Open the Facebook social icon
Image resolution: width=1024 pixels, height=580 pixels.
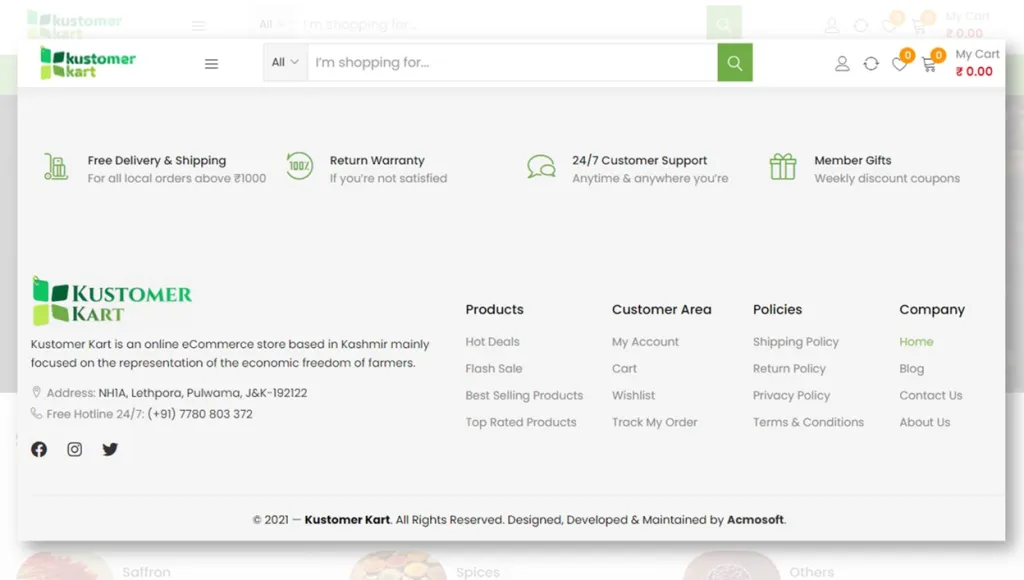tap(39, 449)
